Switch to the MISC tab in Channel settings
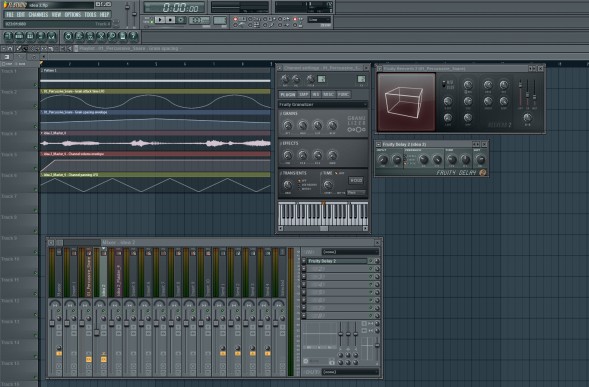 click(x=328, y=94)
